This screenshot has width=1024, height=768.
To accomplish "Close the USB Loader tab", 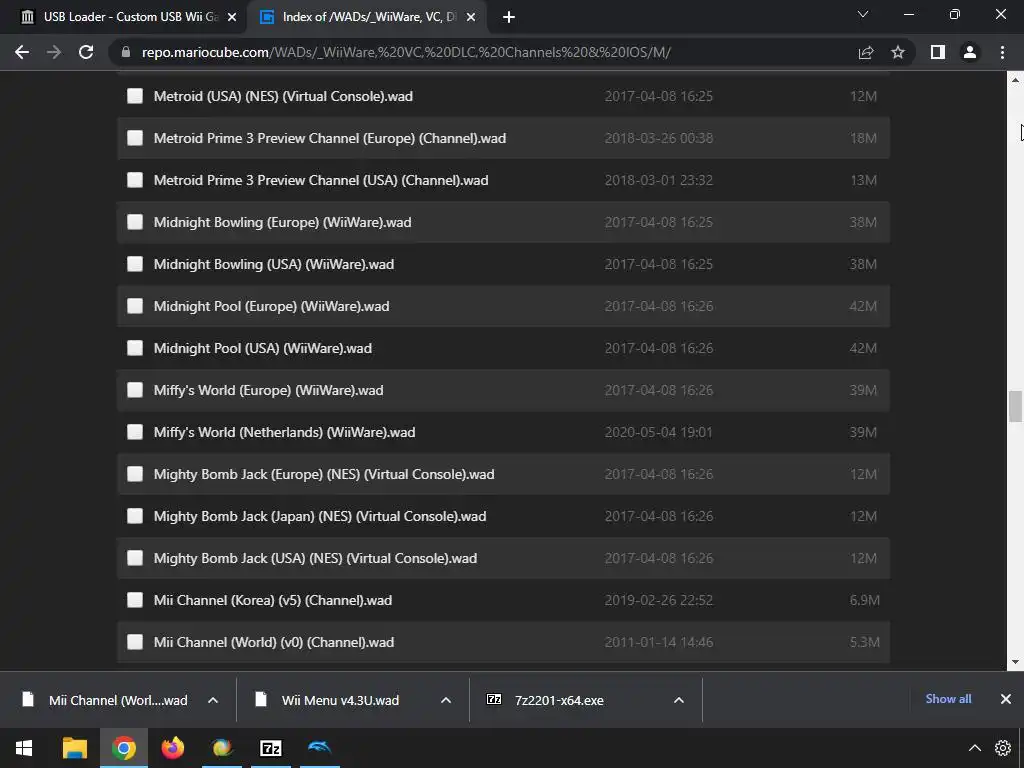I will pyautogui.click(x=232, y=18).
